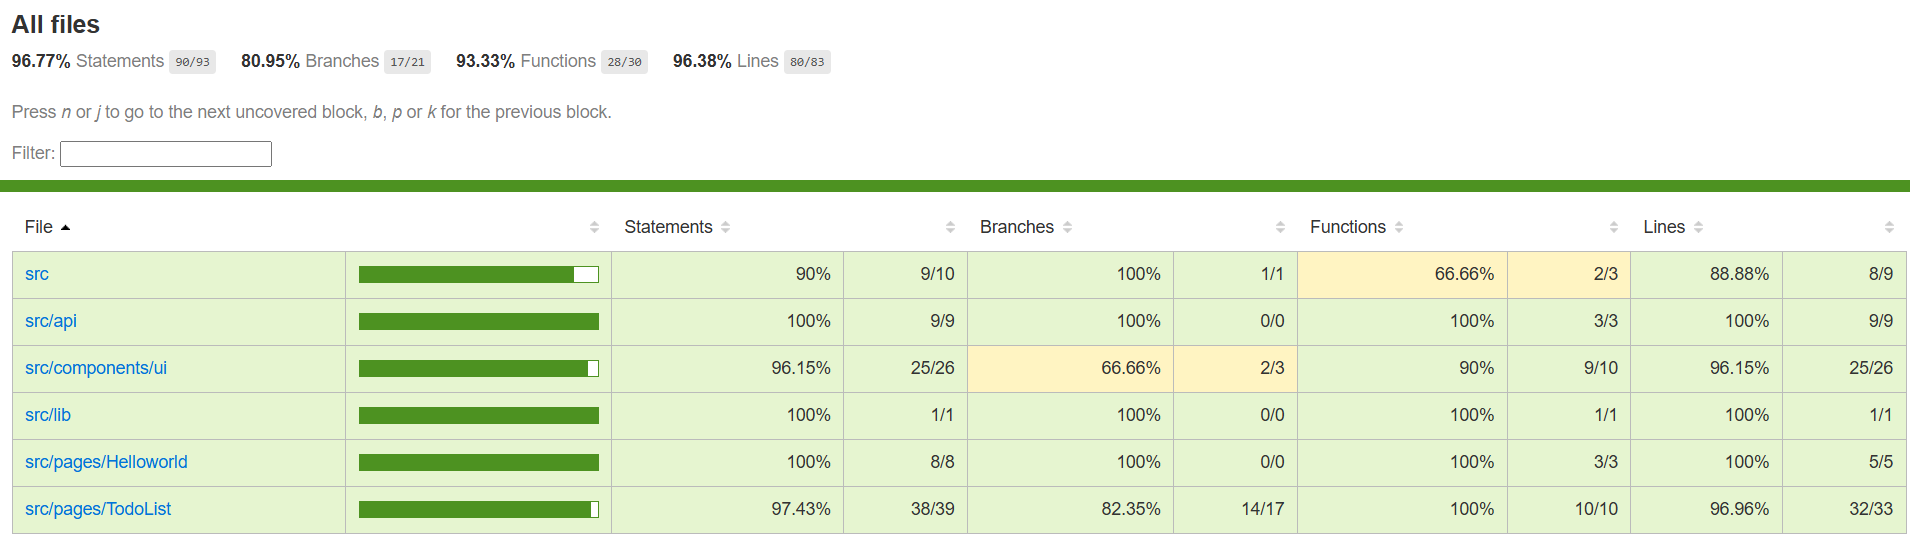Image resolution: width=1910 pixels, height=556 pixels.
Task: Click the sort arrows next to Functions label
Action: (1399, 228)
